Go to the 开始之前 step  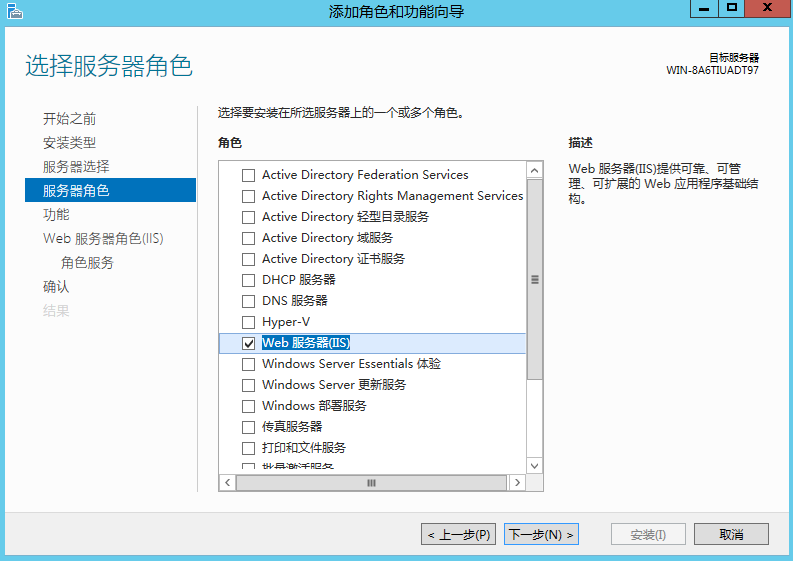70,119
